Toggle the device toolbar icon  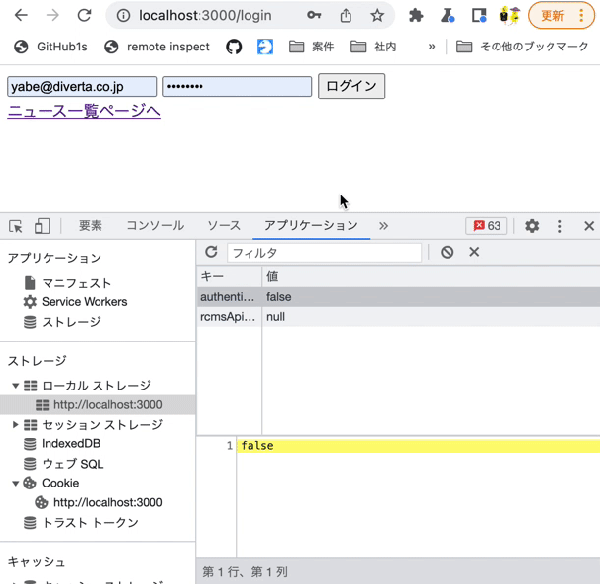pyautogui.click(x=42, y=226)
